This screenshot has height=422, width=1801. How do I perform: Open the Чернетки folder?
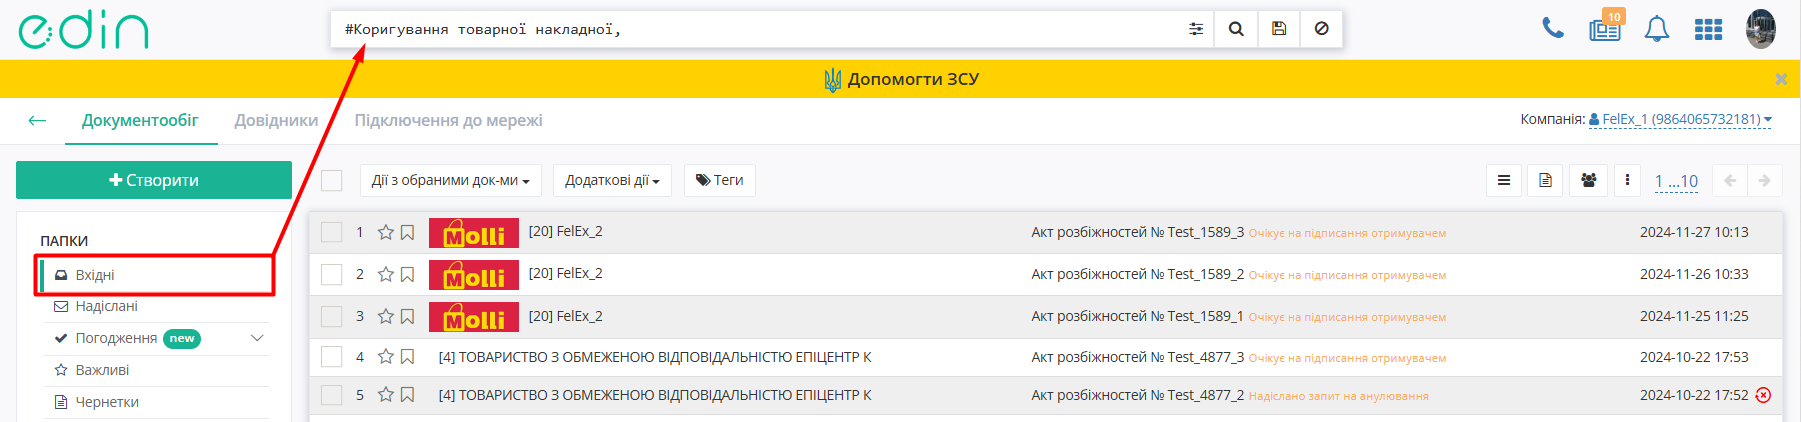(107, 402)
